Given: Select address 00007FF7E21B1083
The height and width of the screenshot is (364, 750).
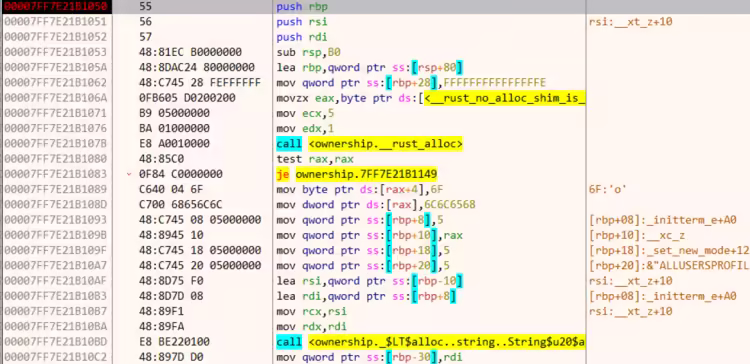Looking at the screenshot, I should tap(55, 175).
